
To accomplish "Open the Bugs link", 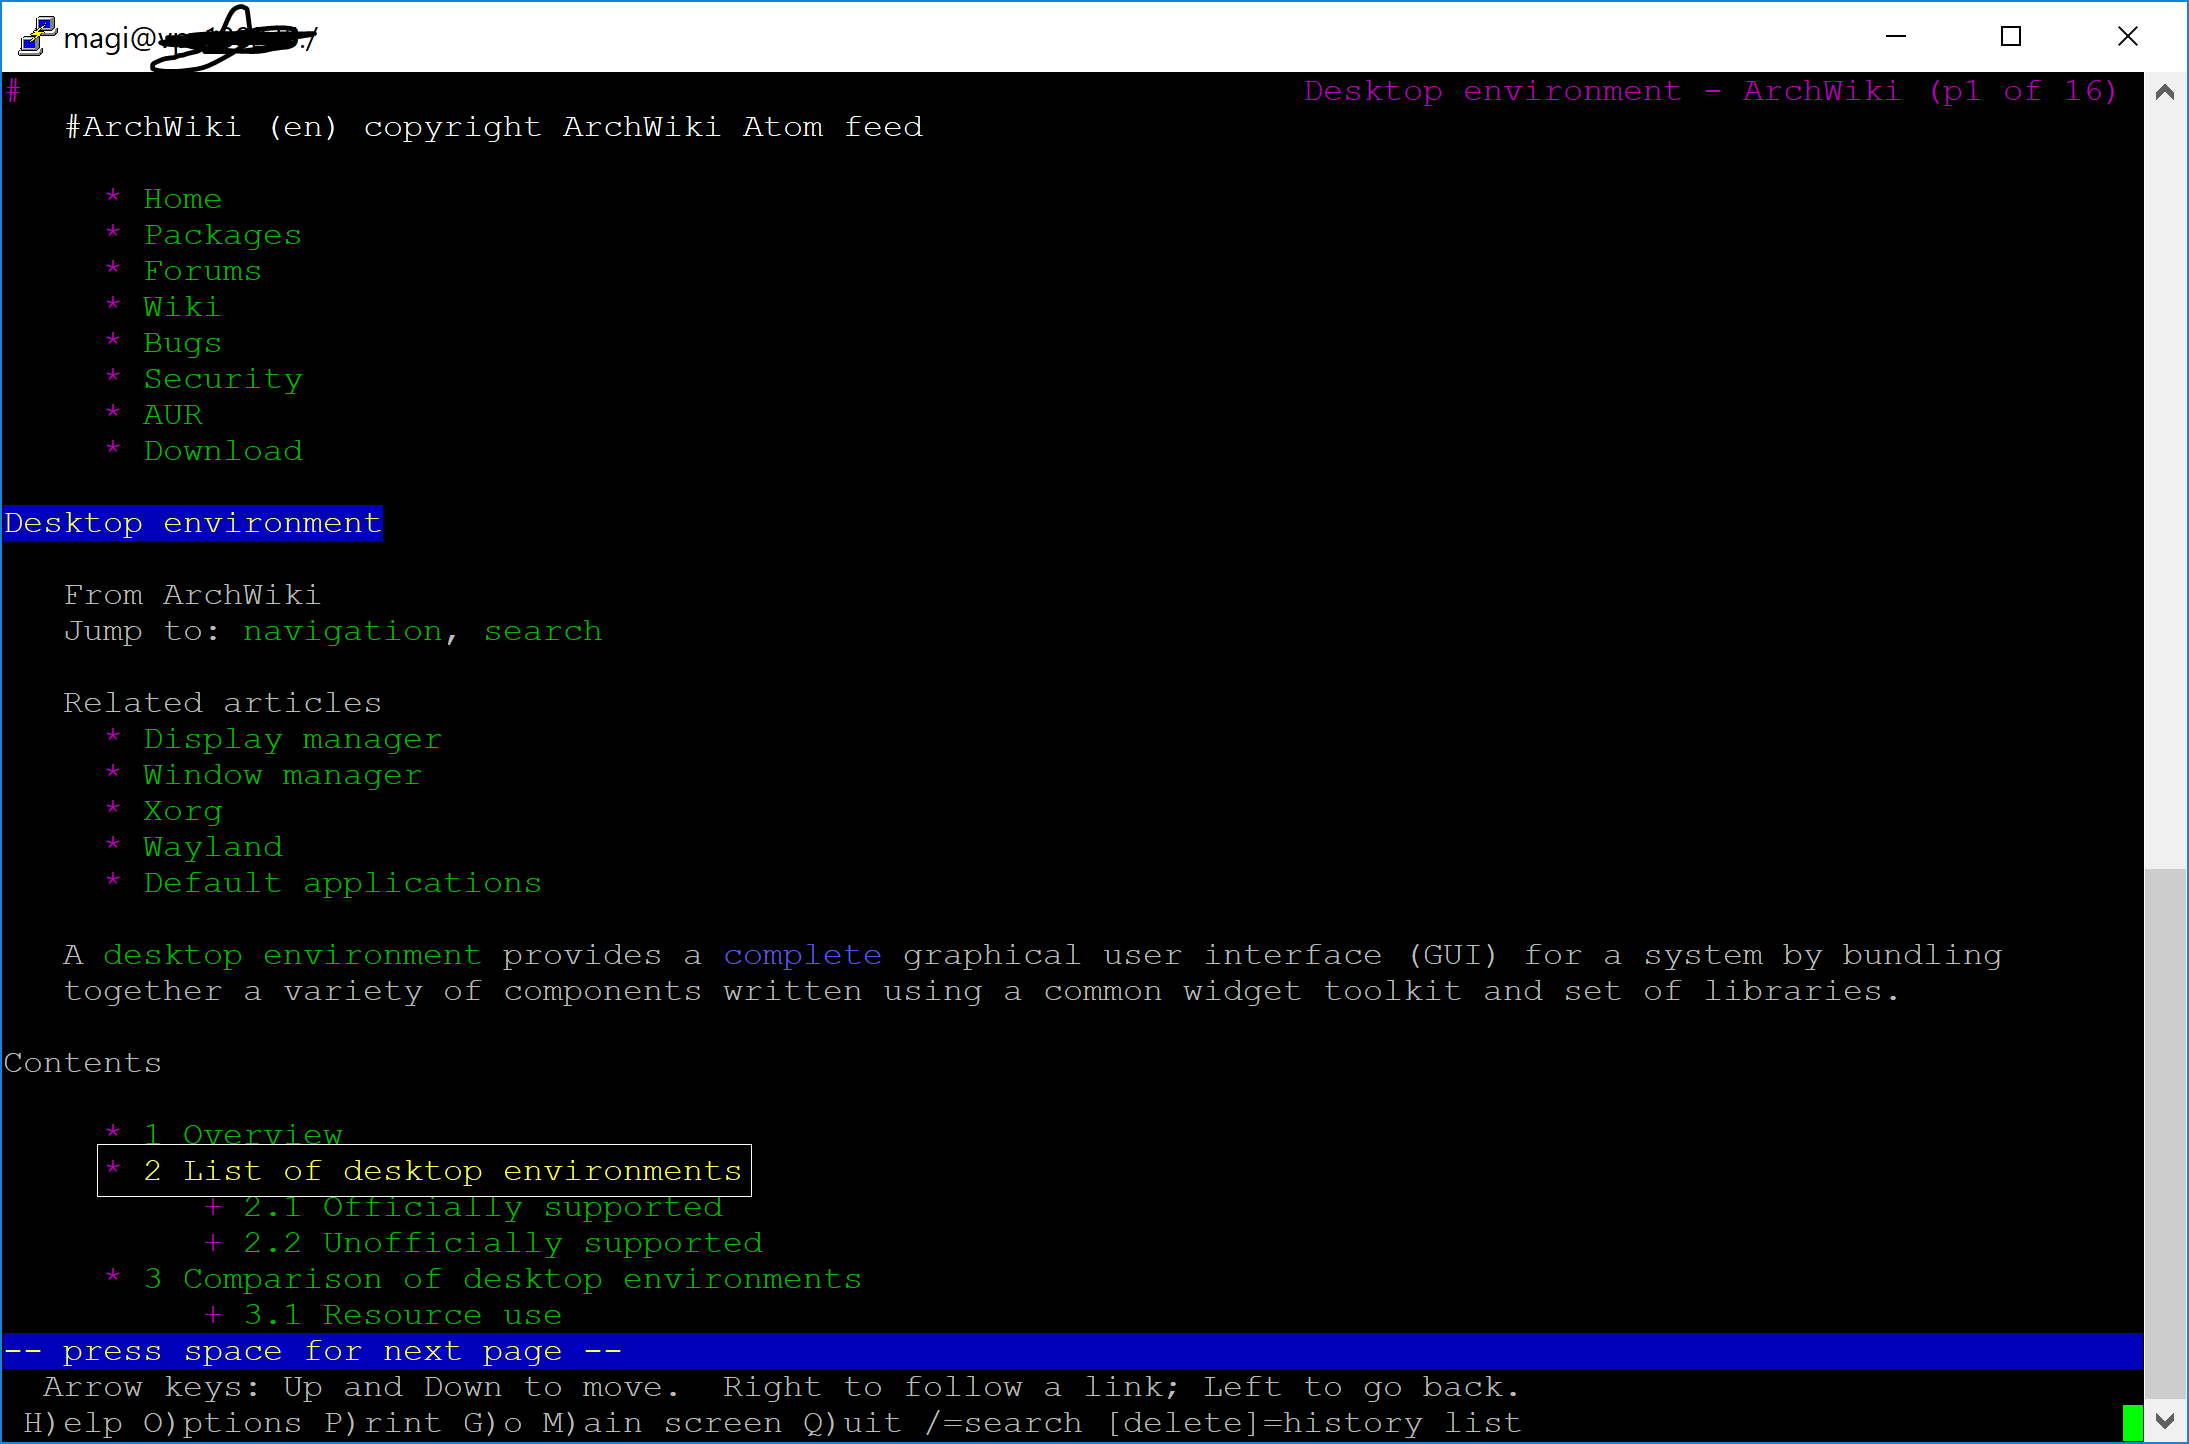I will pyautogui.click(x=182, y=343).
